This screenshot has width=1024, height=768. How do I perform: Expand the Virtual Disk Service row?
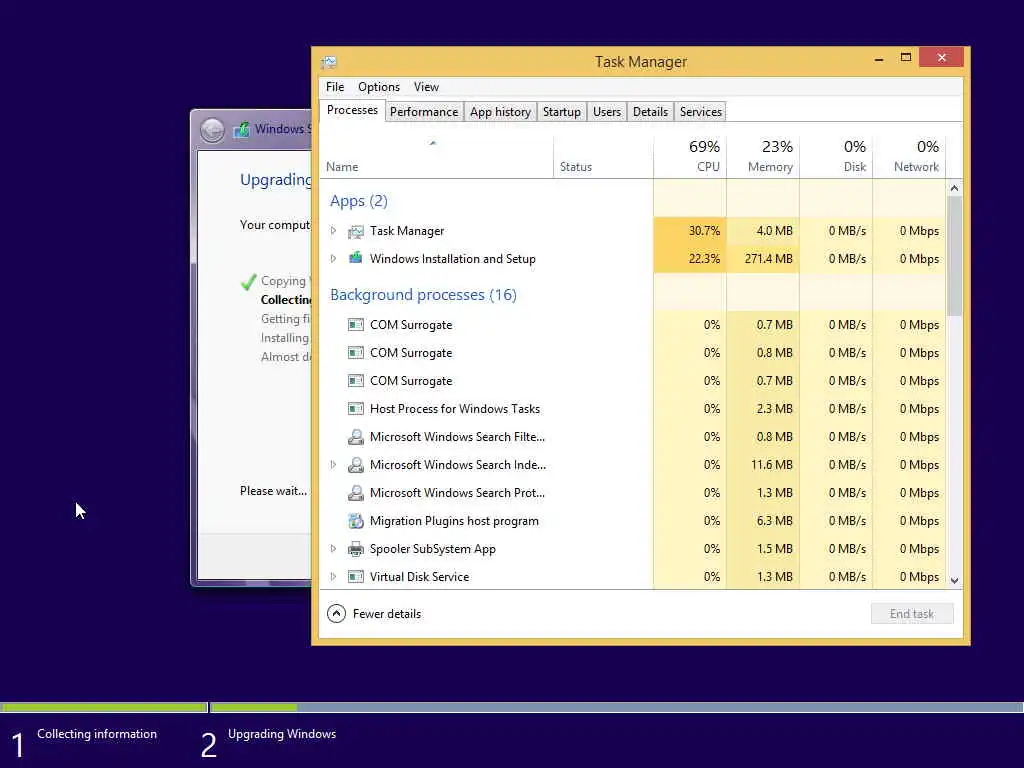[x=333, y=577]
